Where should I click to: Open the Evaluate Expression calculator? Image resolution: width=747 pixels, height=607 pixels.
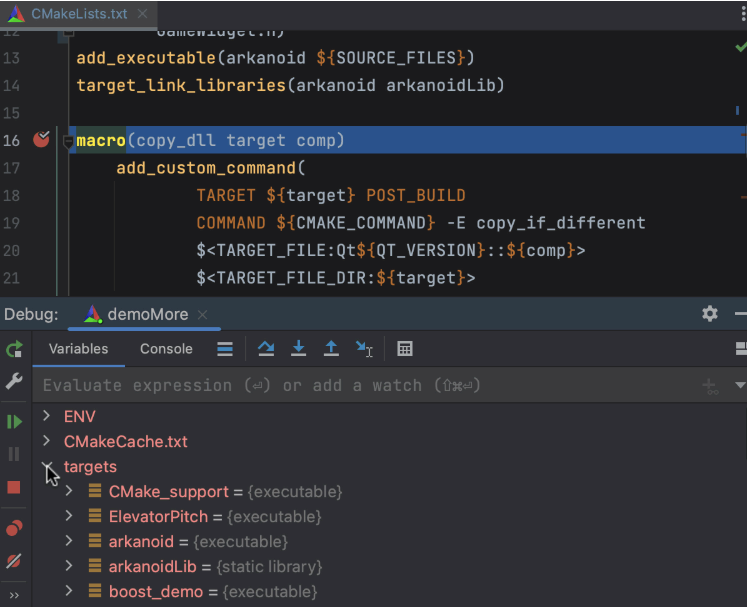pyautogui.click(x=405, y=349)
